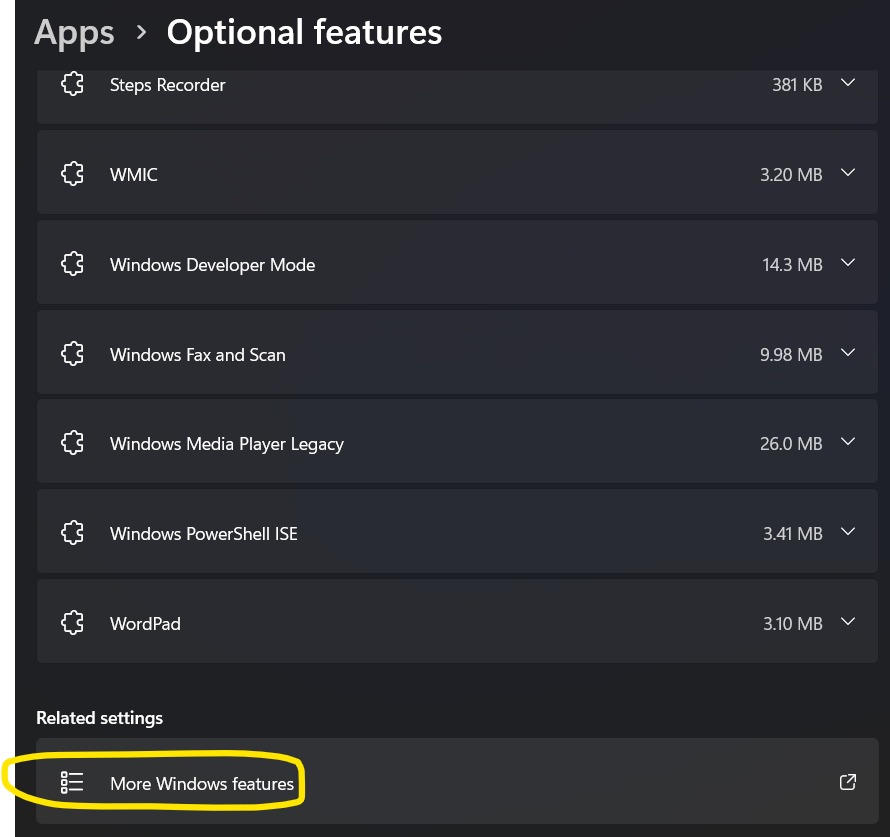
Task: Click the More Windows features list icon
Action: click(72, 783)
